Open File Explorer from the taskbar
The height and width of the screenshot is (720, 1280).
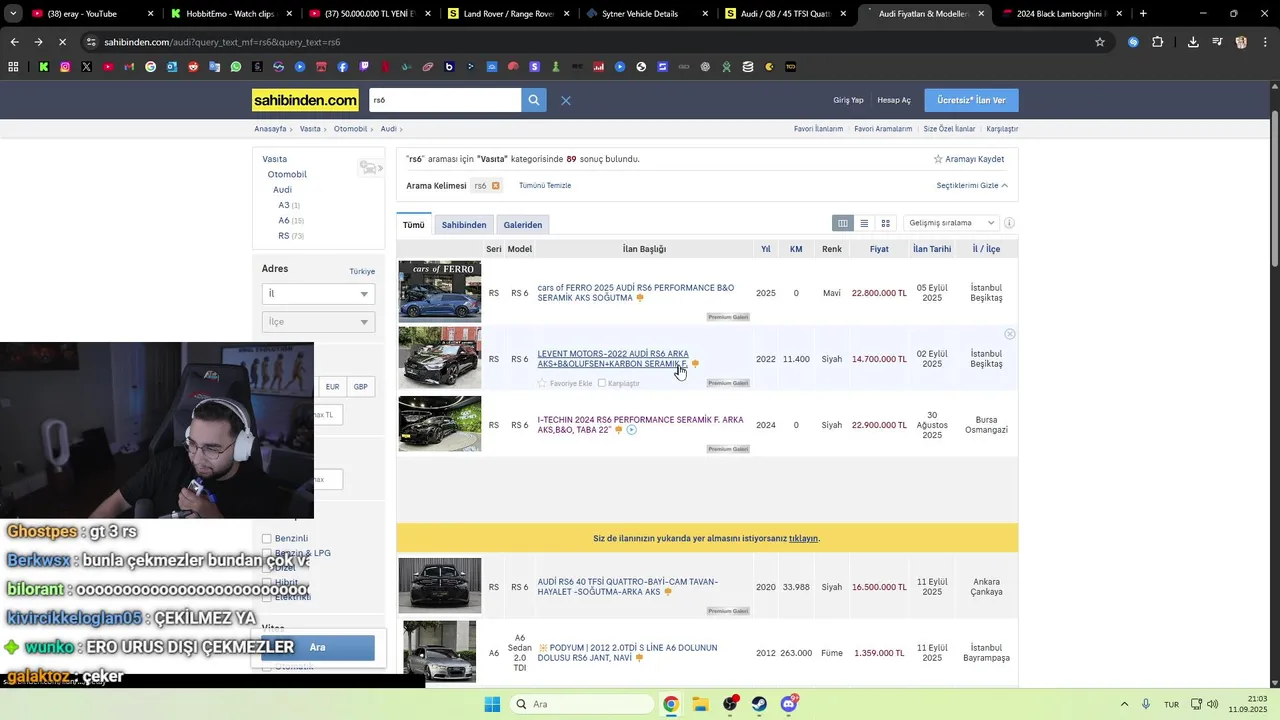tap(701, 704)
